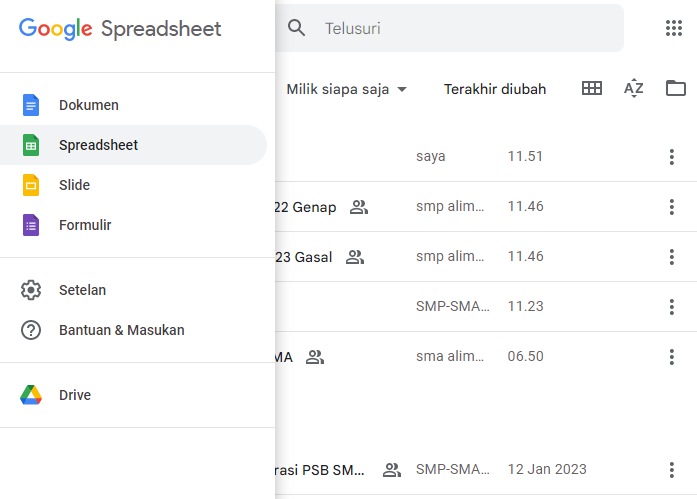Click owner name saya

pyautogui.click(x=430, y=156)
